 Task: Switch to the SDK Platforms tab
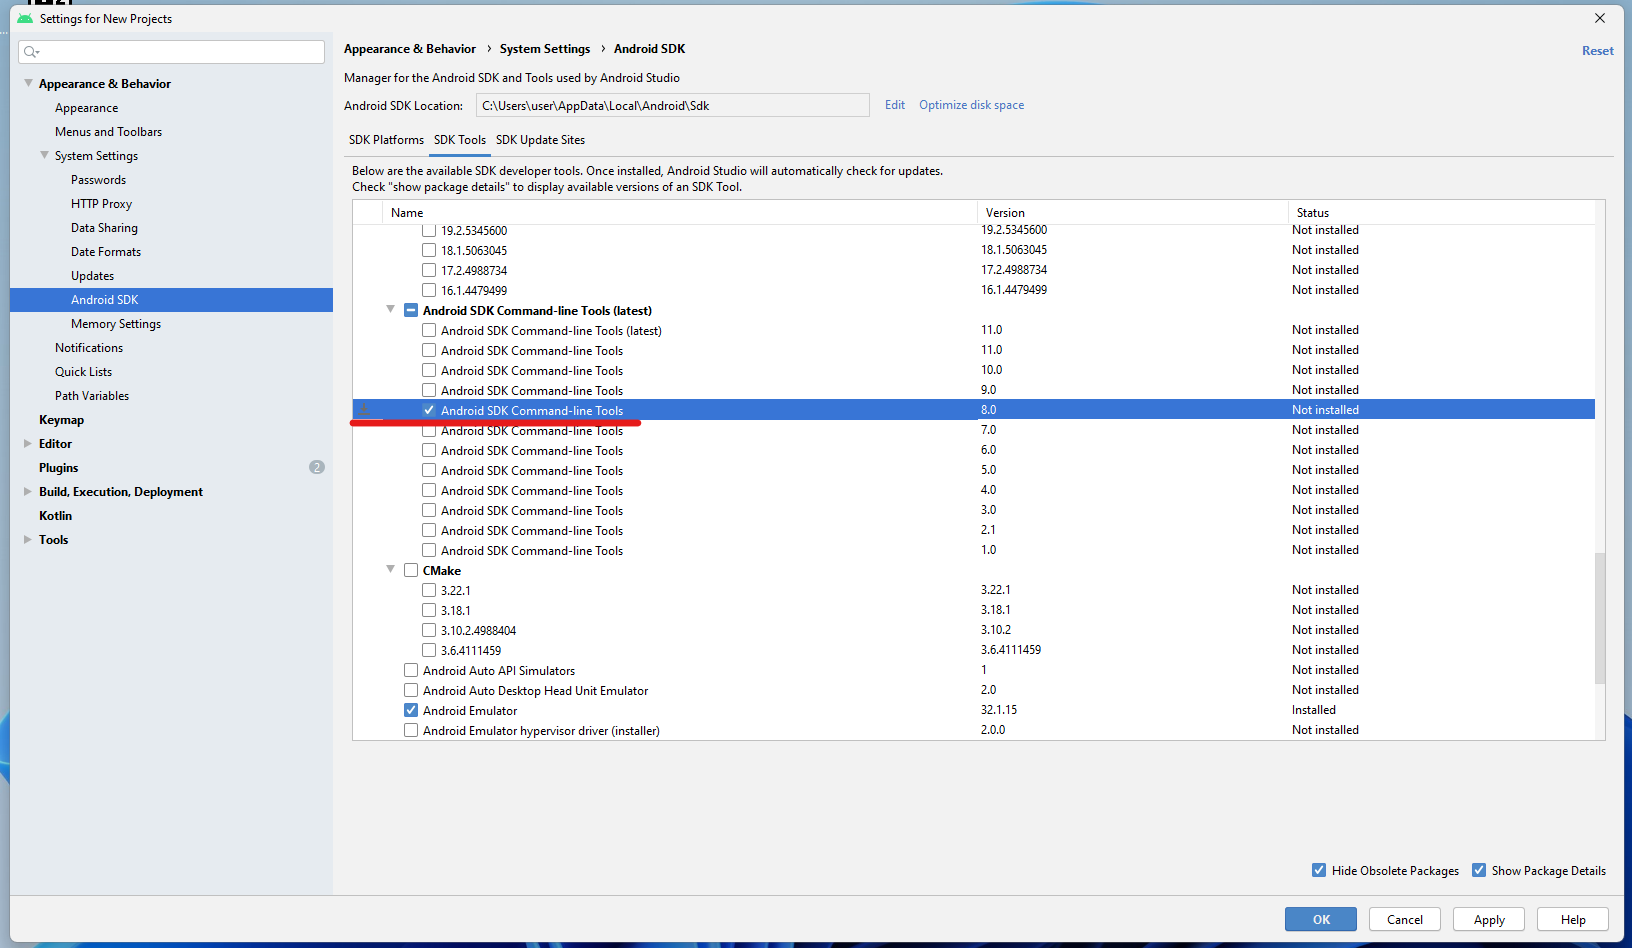coord(386,140)
